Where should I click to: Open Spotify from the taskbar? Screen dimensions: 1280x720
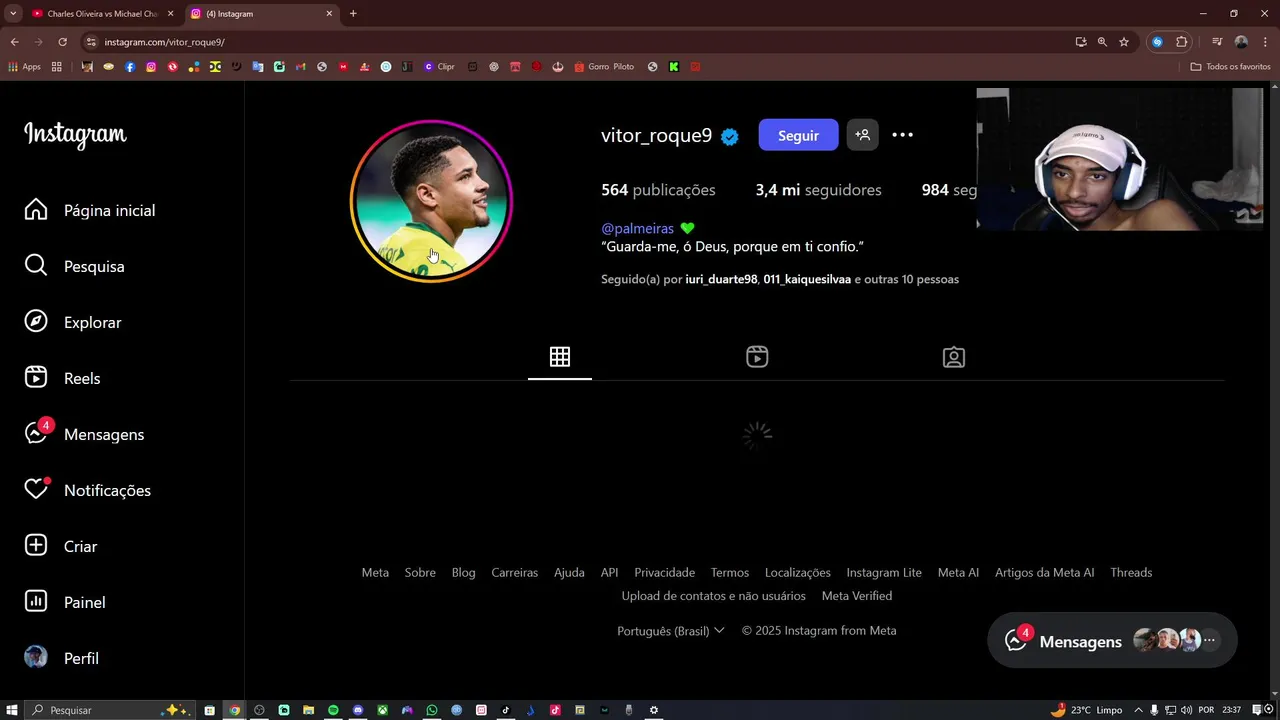(333, 710)
